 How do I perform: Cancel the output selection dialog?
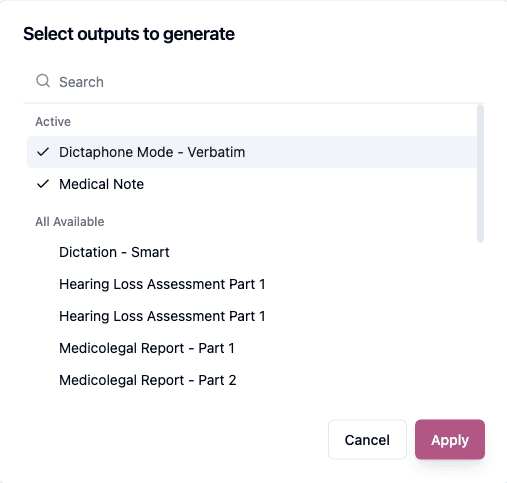click(x=367, y=439)
